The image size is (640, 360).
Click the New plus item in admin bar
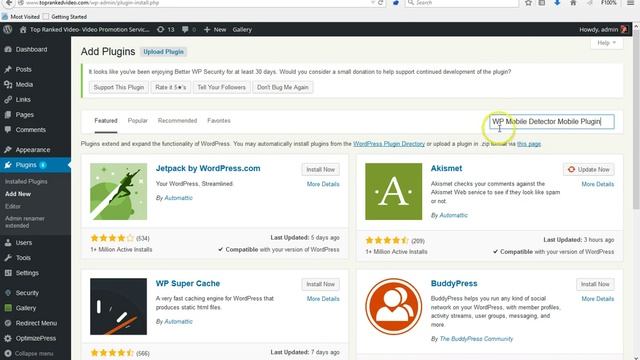pos(215,29)
